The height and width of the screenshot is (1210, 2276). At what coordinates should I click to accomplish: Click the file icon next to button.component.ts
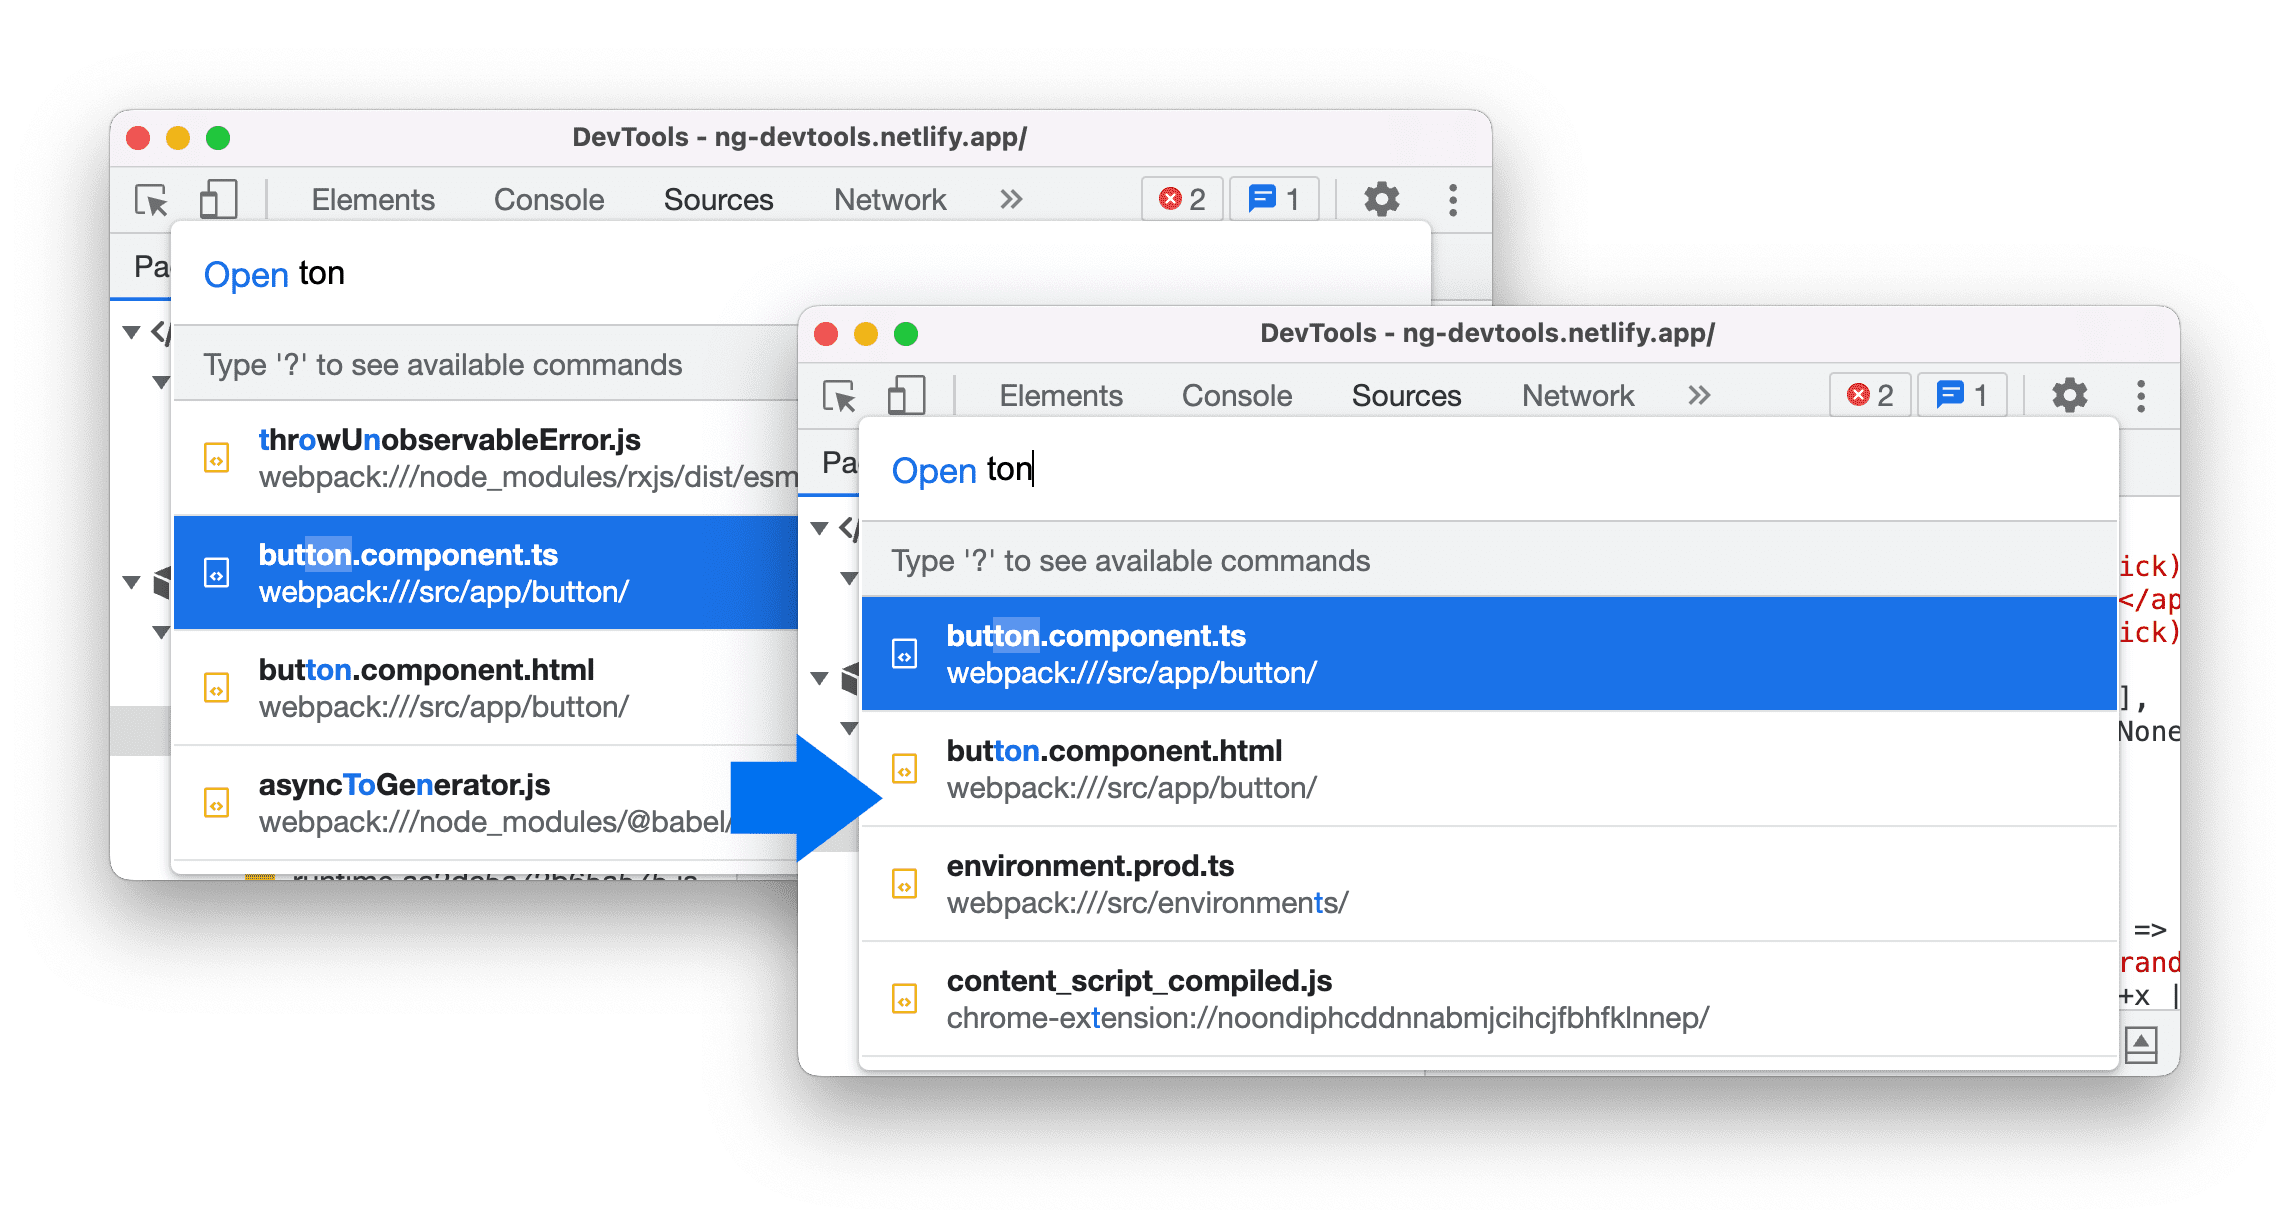point(905,653)
